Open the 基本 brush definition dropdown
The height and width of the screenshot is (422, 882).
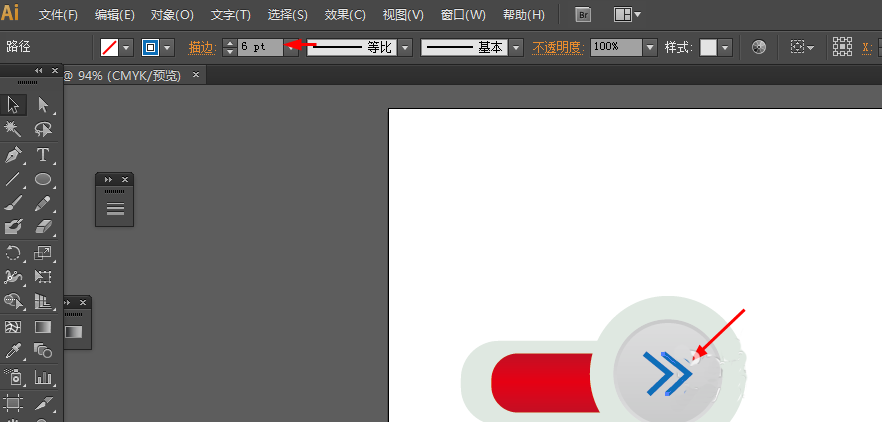tap(516, 48)
